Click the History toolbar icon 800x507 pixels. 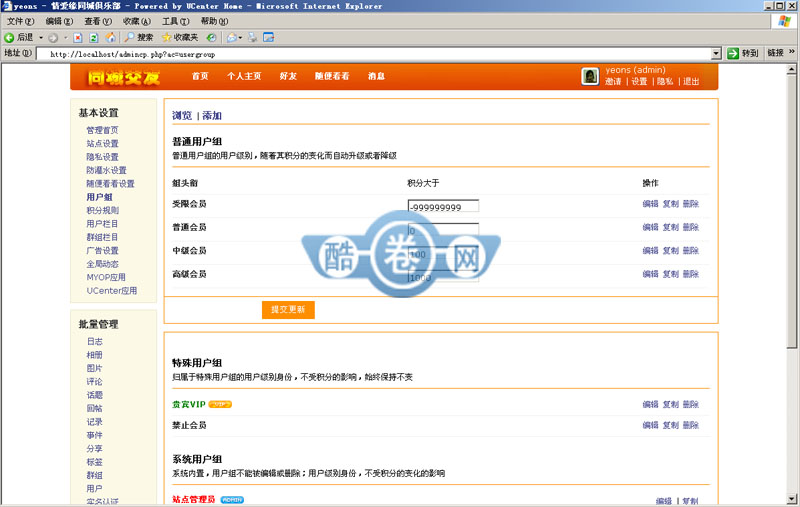(211, 38)
